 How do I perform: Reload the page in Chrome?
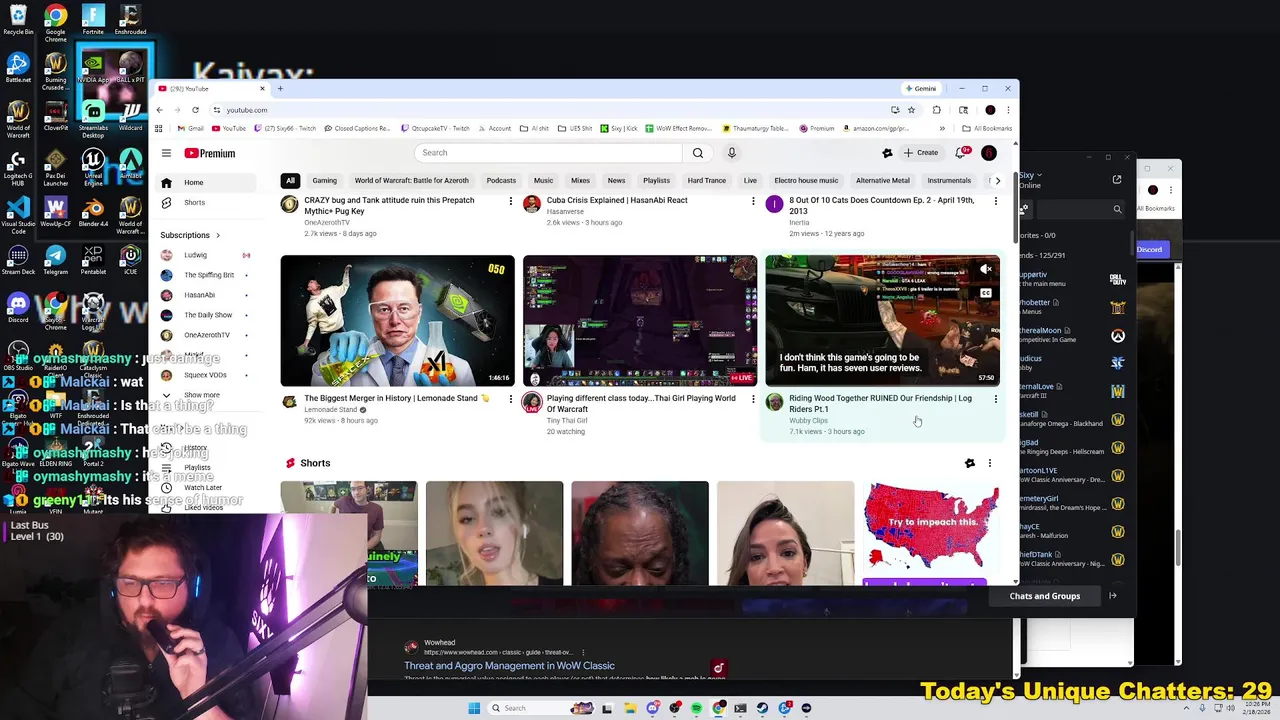point(195,110)
